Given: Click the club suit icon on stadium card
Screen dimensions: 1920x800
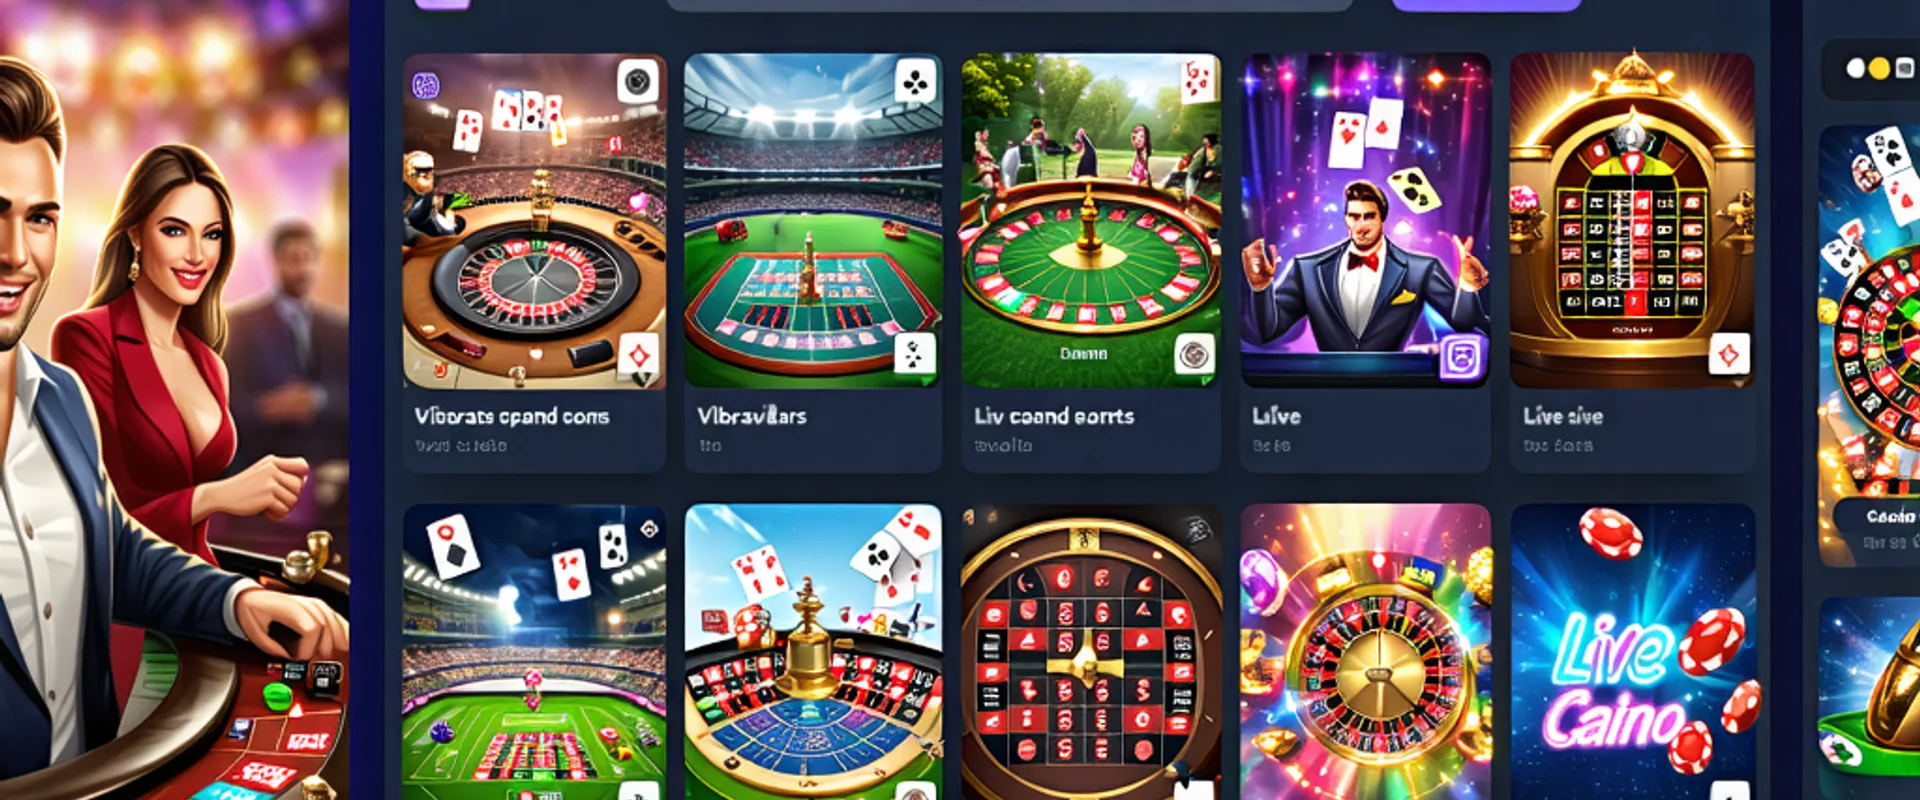Looking at the screenshot, I should tap(915, 82).
